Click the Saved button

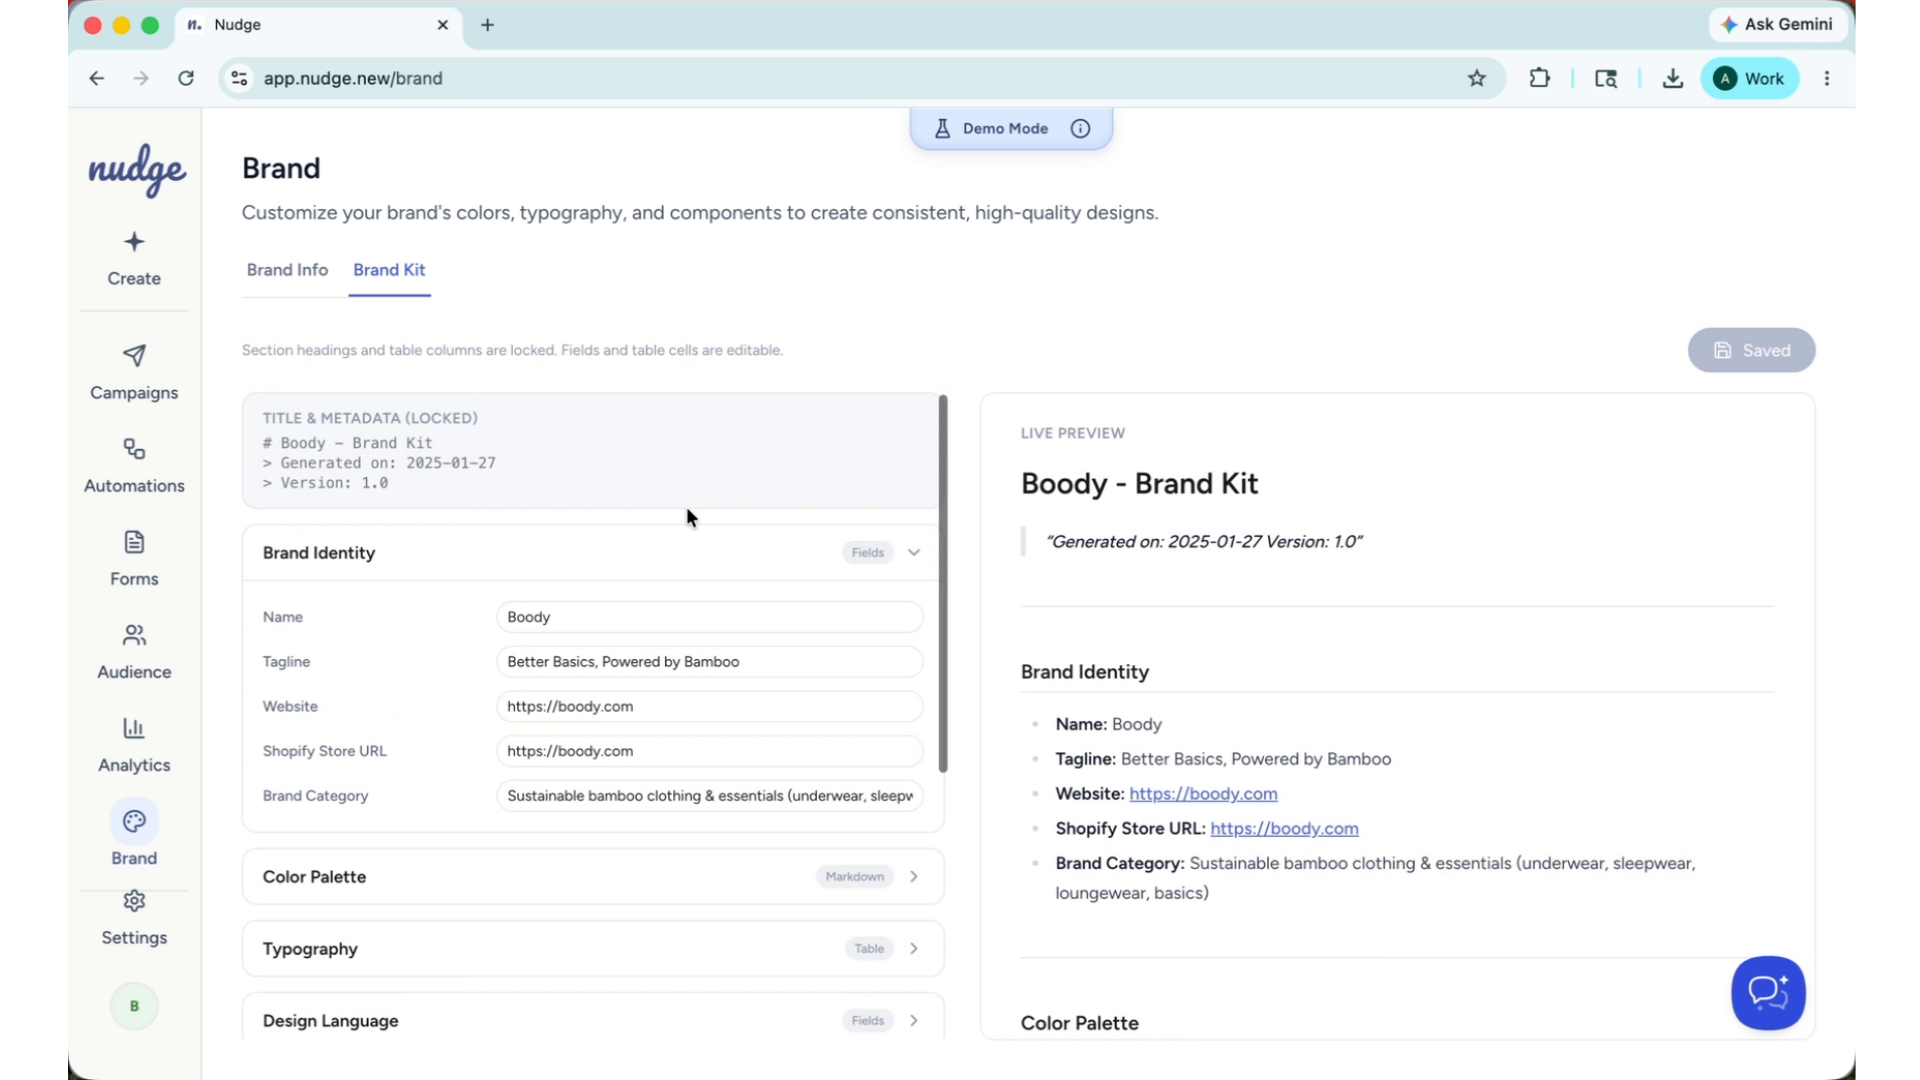1751,350
